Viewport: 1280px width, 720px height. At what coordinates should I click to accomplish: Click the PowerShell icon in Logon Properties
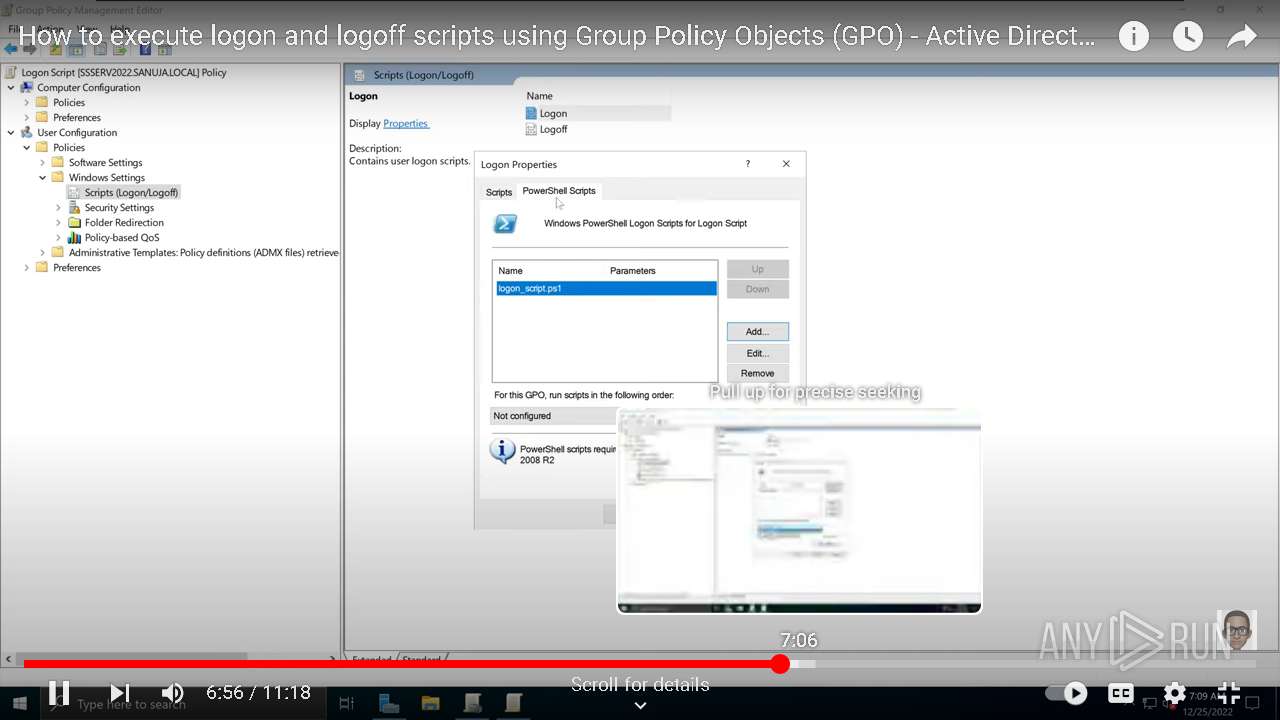506,224
